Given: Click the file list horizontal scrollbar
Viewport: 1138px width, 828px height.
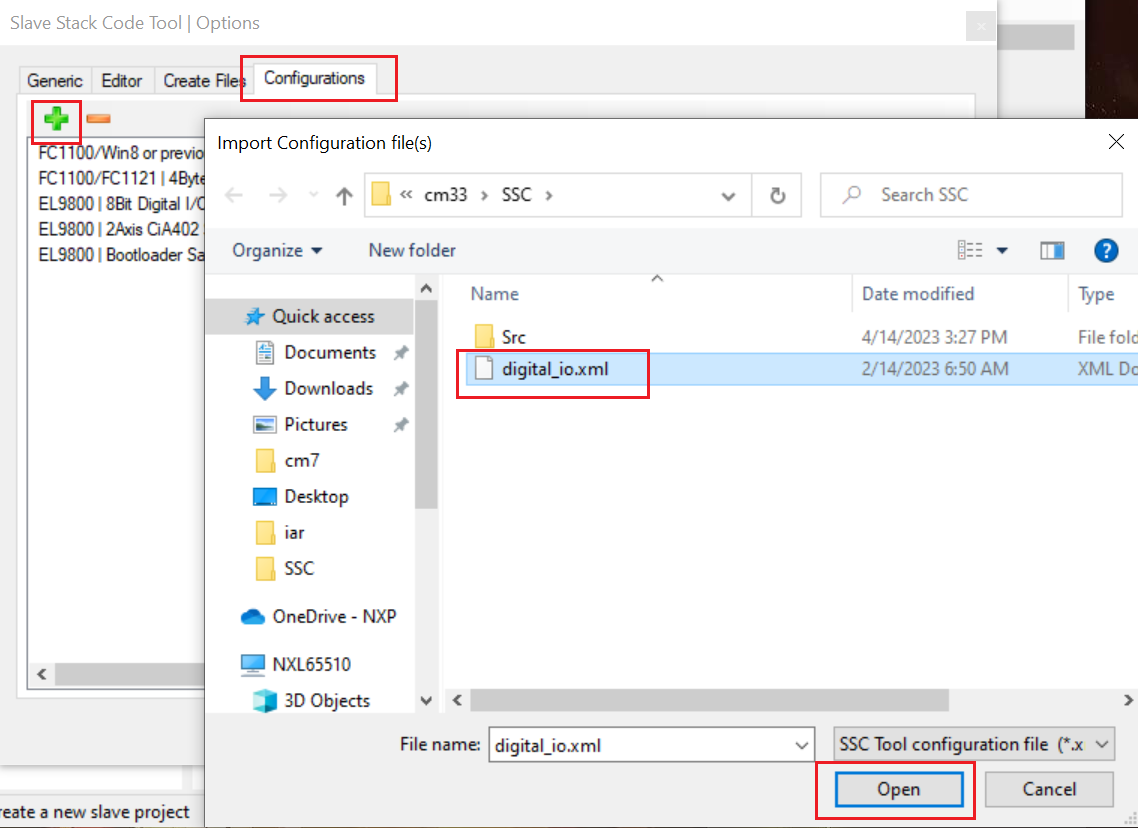Looking at the screenshot, I should point(710,700).
